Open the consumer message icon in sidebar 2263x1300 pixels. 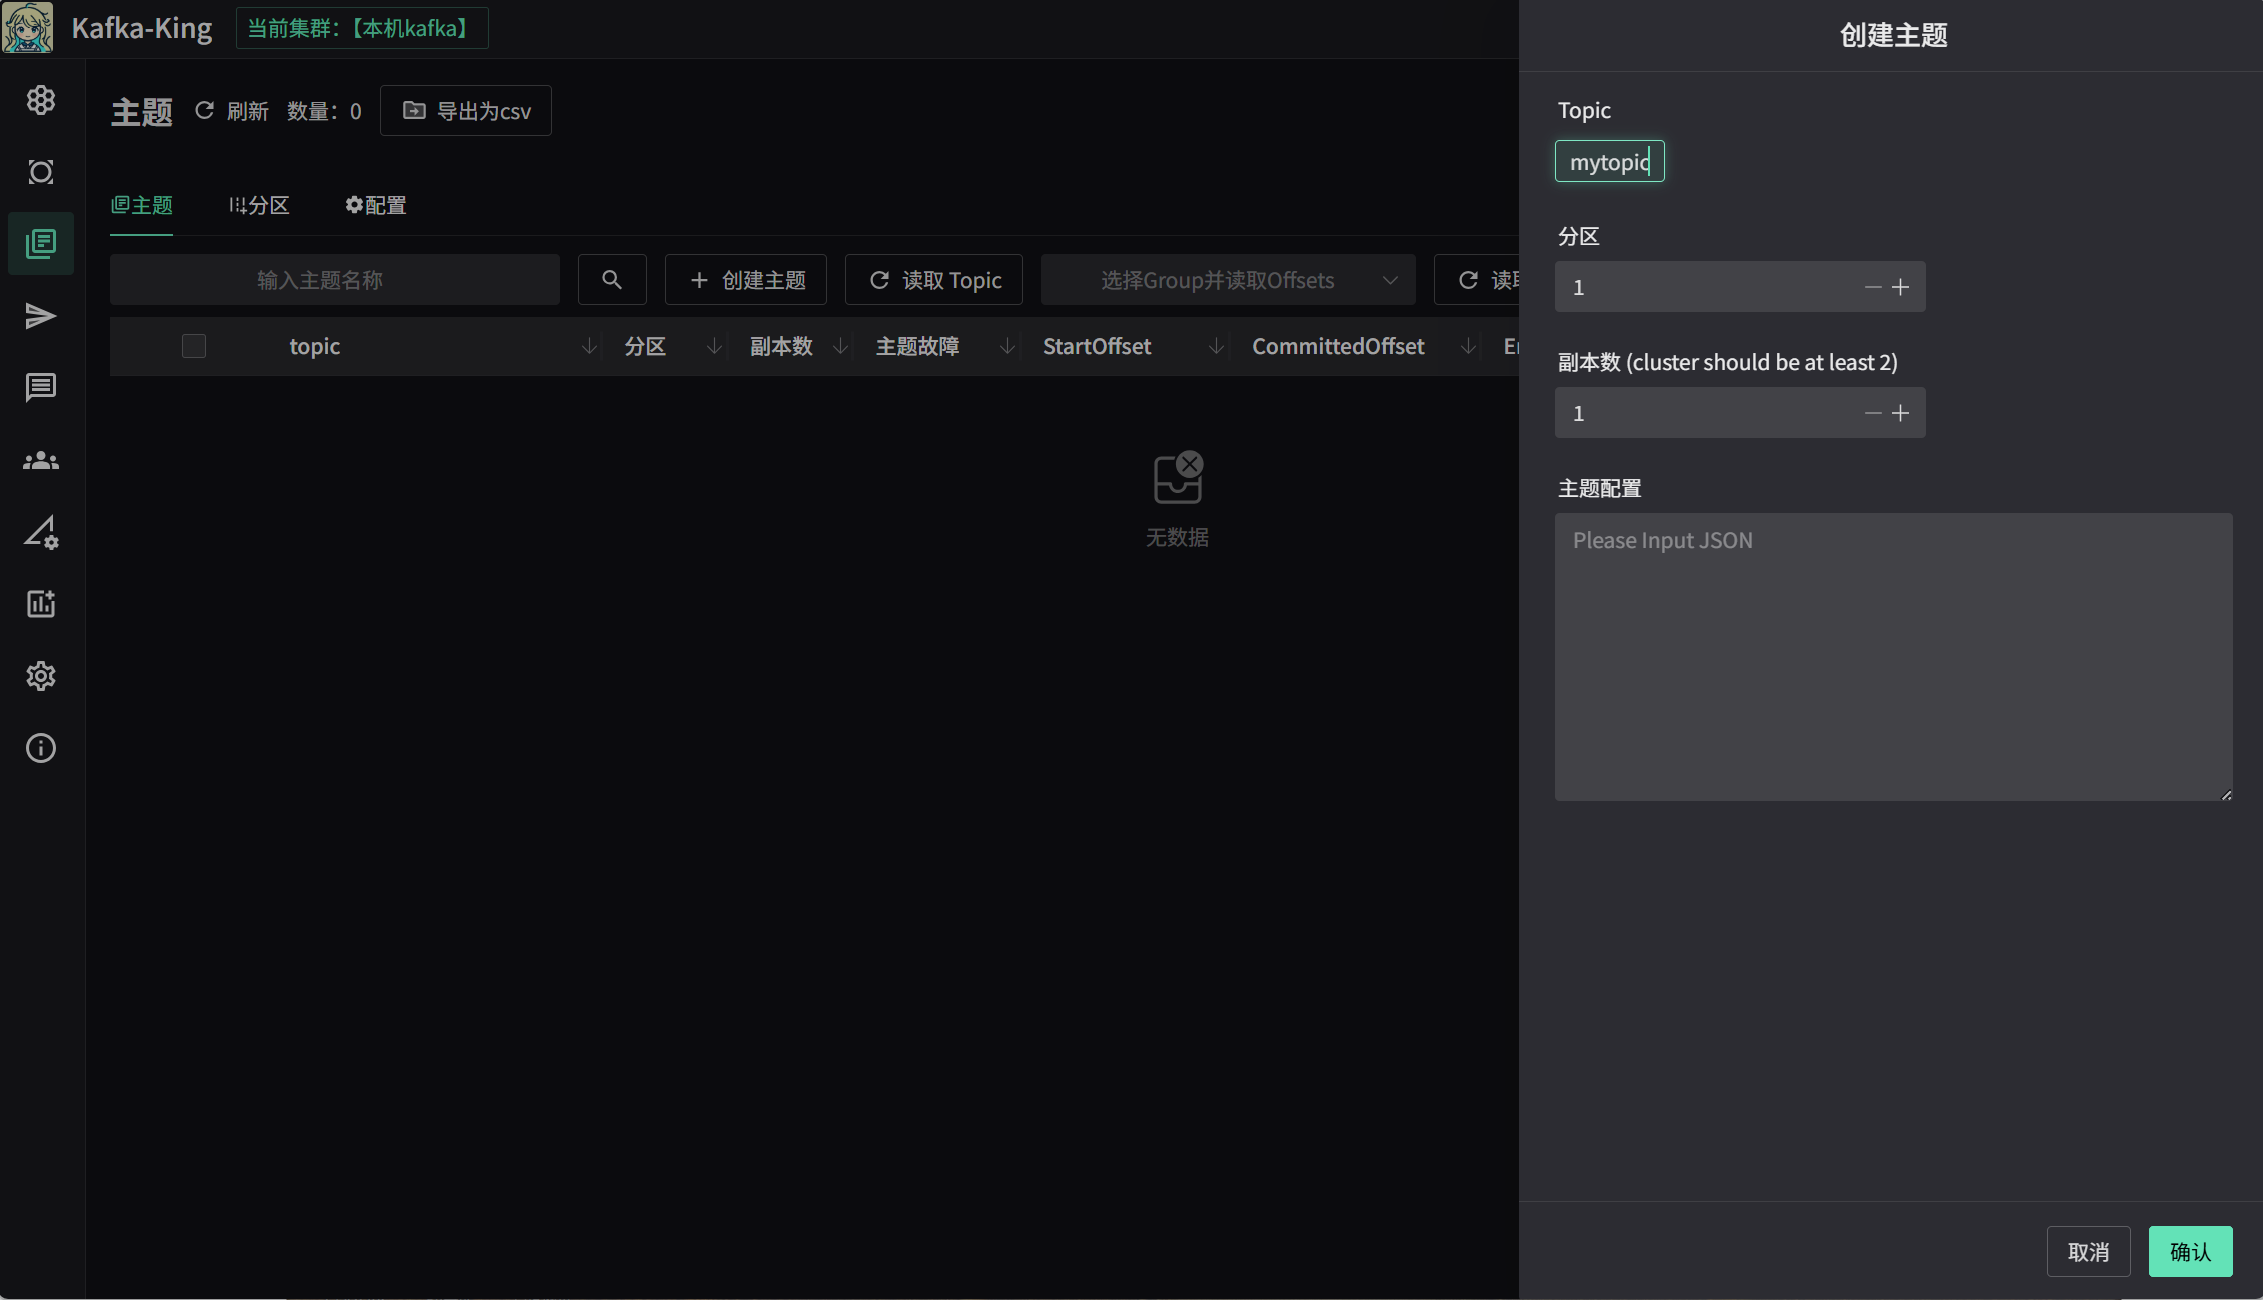pyautogui.click(x=41, y=388)
